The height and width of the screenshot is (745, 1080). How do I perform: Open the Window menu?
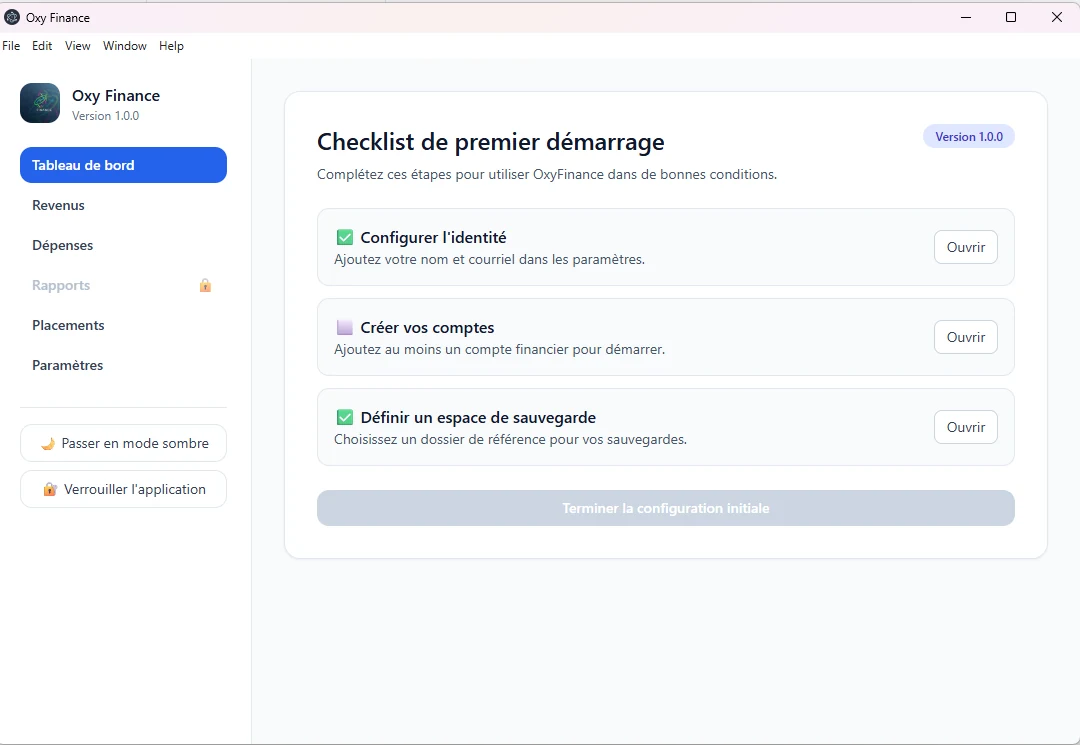(125, 45)
